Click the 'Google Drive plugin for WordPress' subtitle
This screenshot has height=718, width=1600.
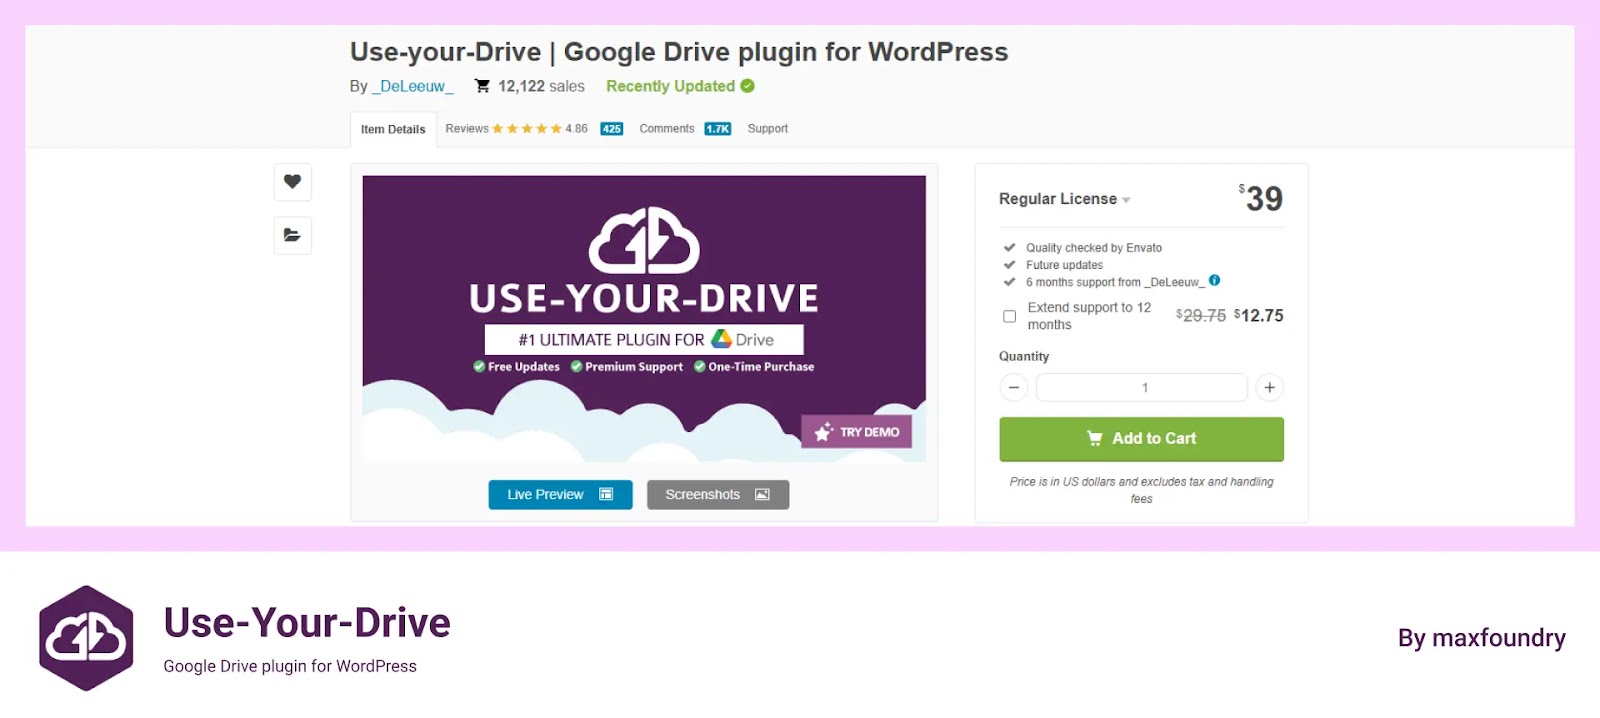[x=290, y=666]
